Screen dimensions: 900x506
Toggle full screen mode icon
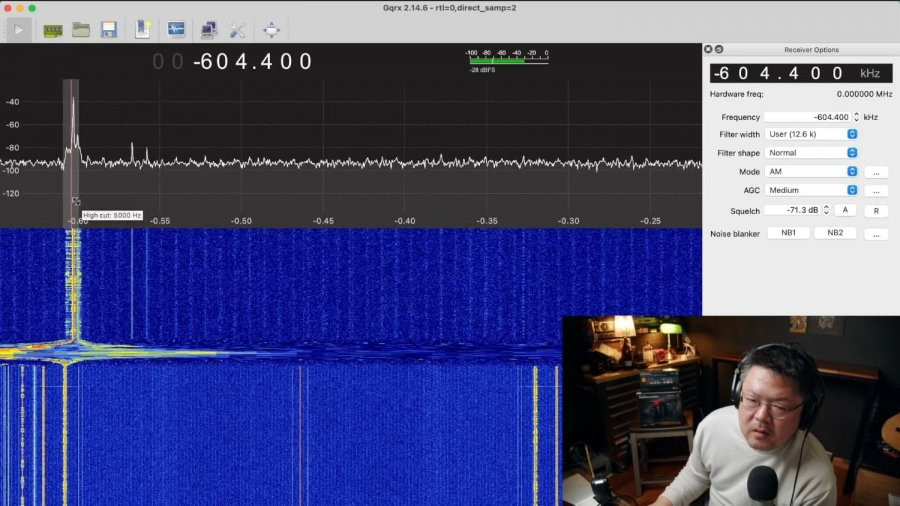tap(271, 30)
